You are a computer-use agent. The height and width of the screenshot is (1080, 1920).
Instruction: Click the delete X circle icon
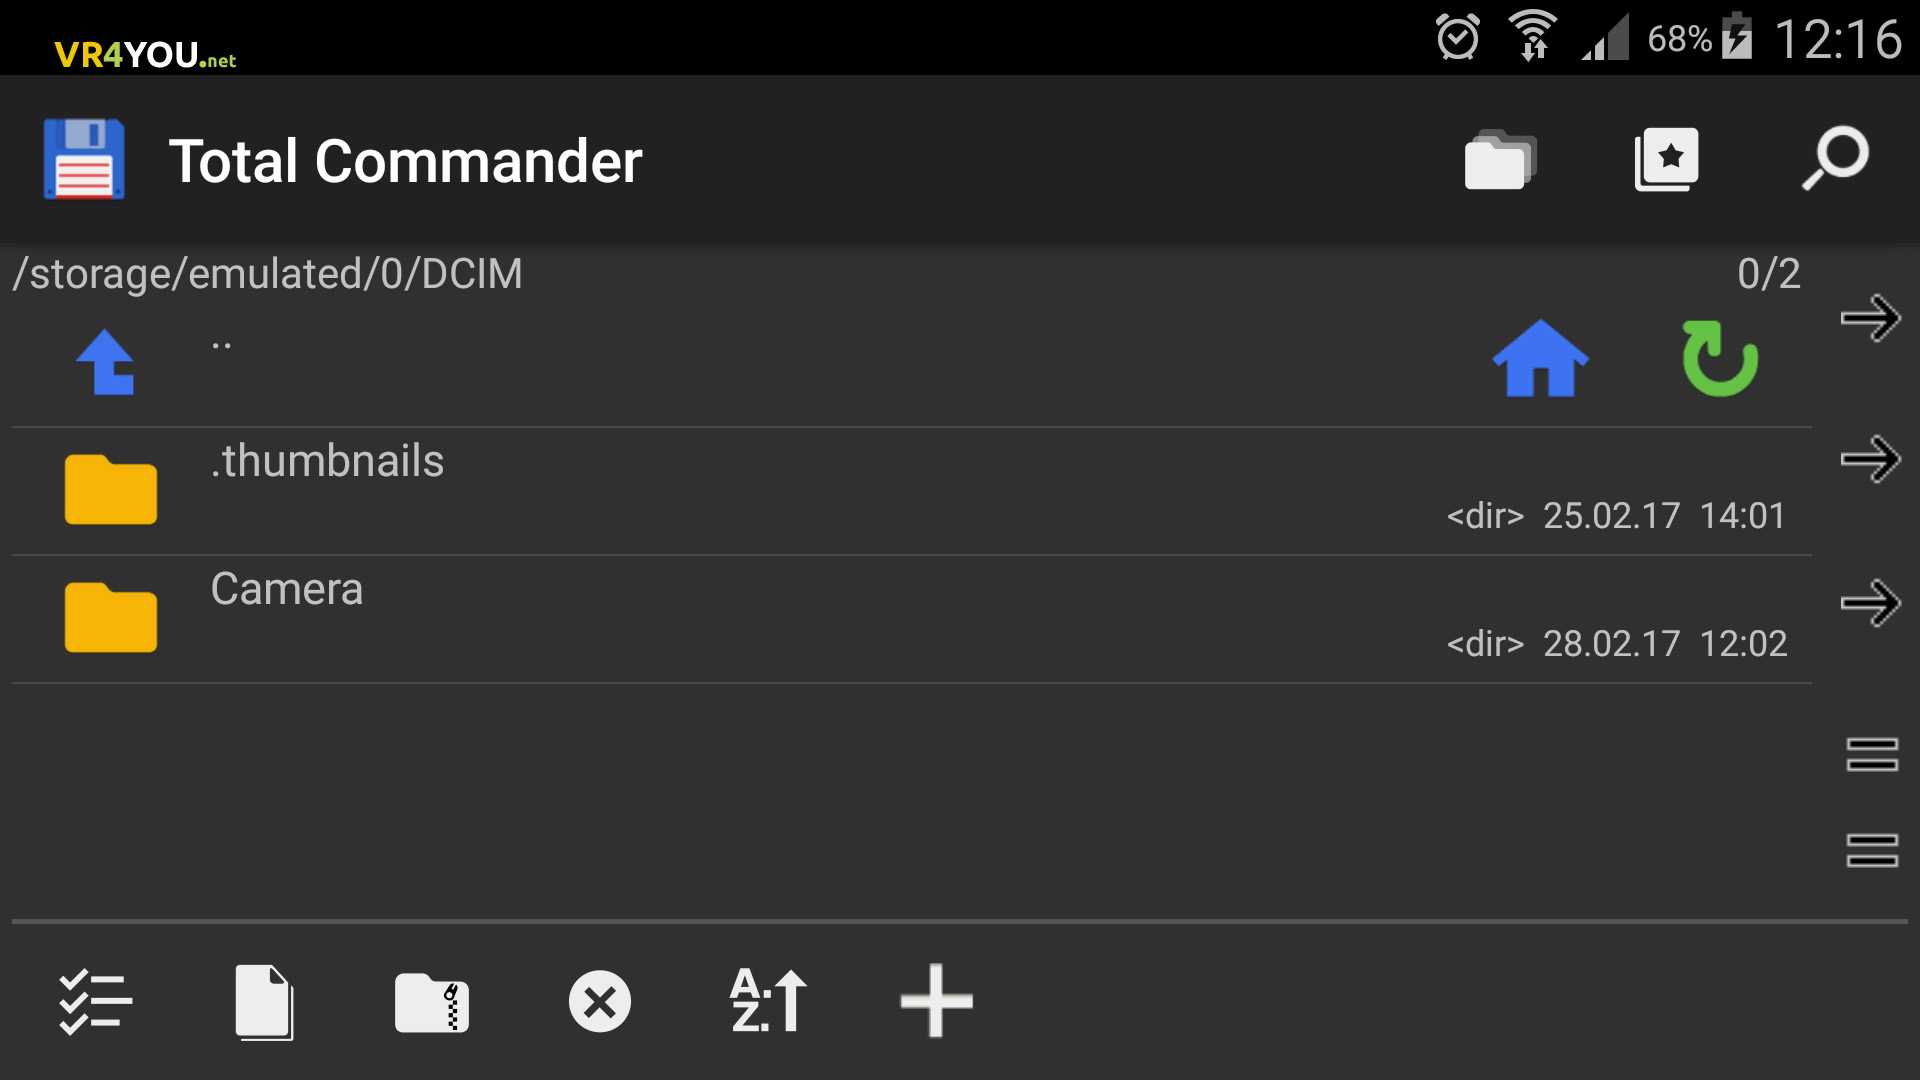coord(600,1001)
